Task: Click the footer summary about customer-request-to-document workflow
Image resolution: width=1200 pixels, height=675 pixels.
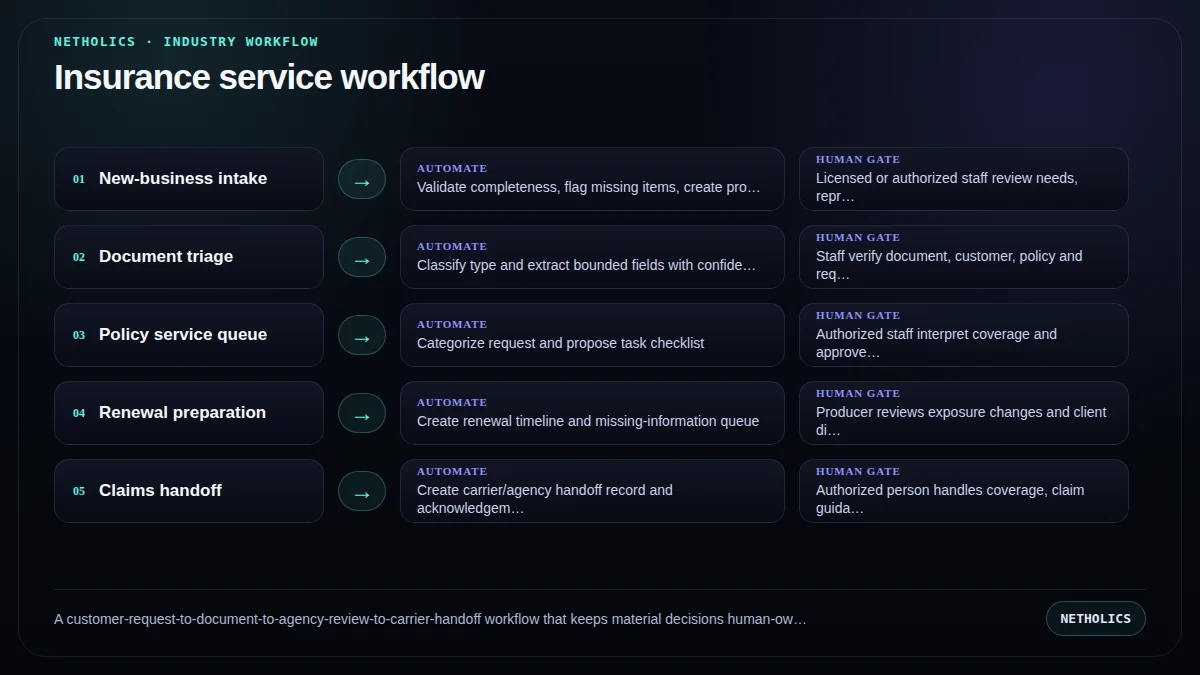Action: pyautogui.click(x=430, y=619)
